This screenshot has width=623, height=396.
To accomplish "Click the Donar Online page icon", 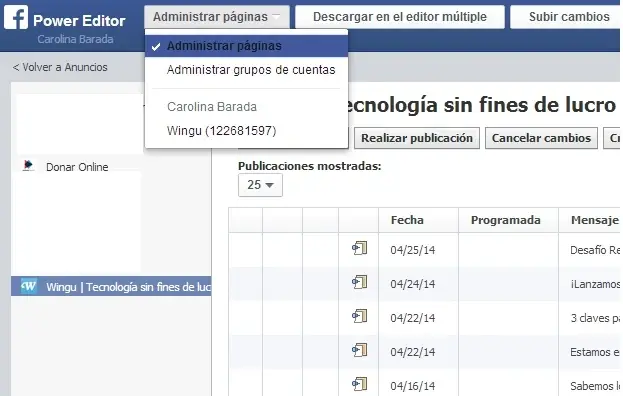I will click(28, 165).
